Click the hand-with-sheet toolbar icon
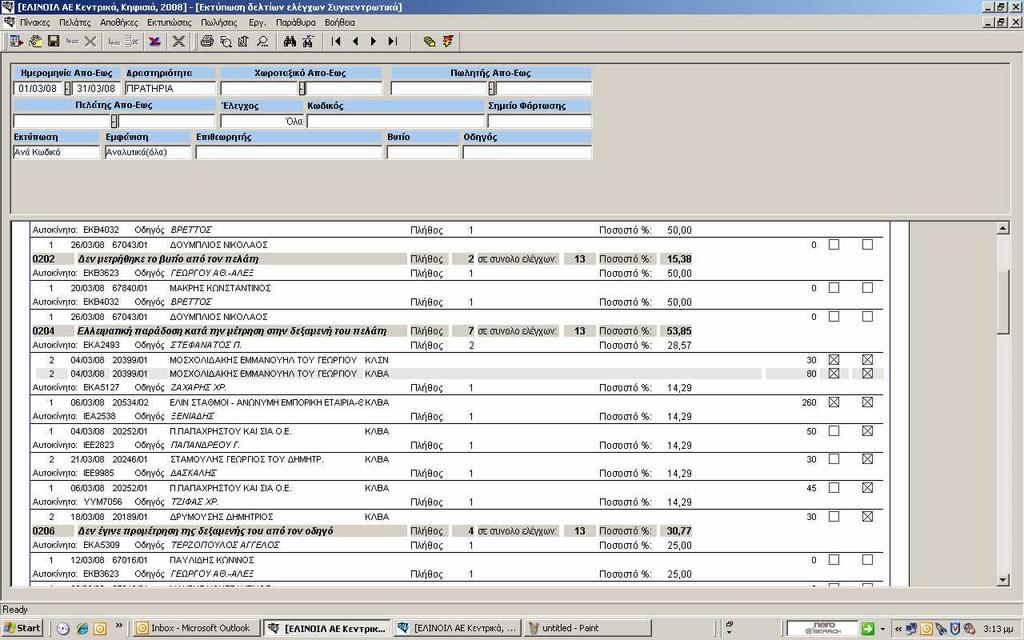The width and height of the screenshot is (1024, 640). (35, 41)
